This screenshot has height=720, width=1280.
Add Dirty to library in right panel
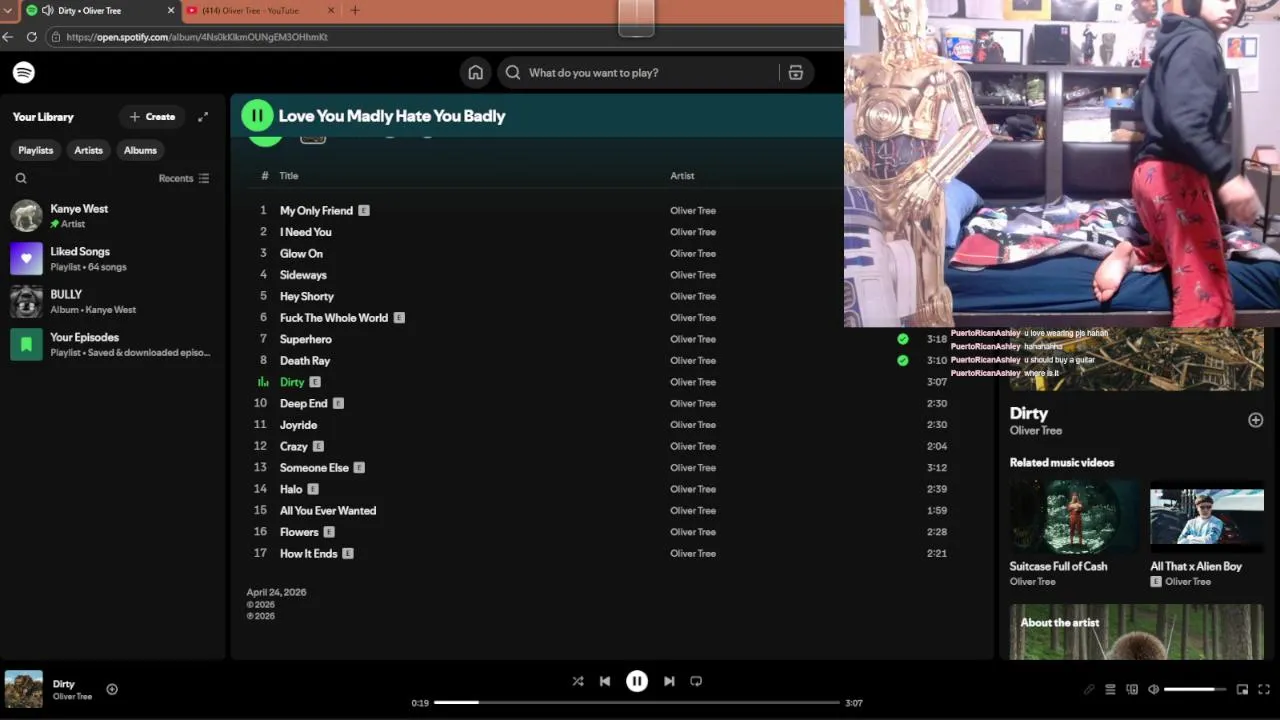tap(1256, 420)
